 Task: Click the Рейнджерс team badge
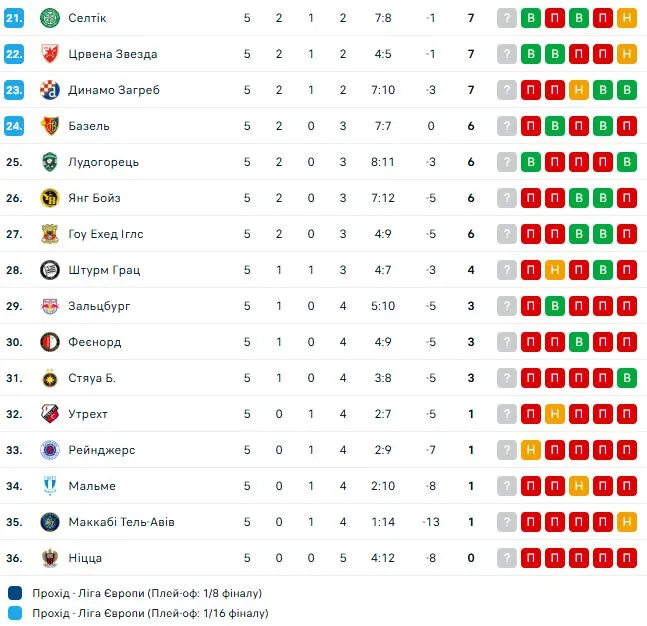(x=50, y=450)
